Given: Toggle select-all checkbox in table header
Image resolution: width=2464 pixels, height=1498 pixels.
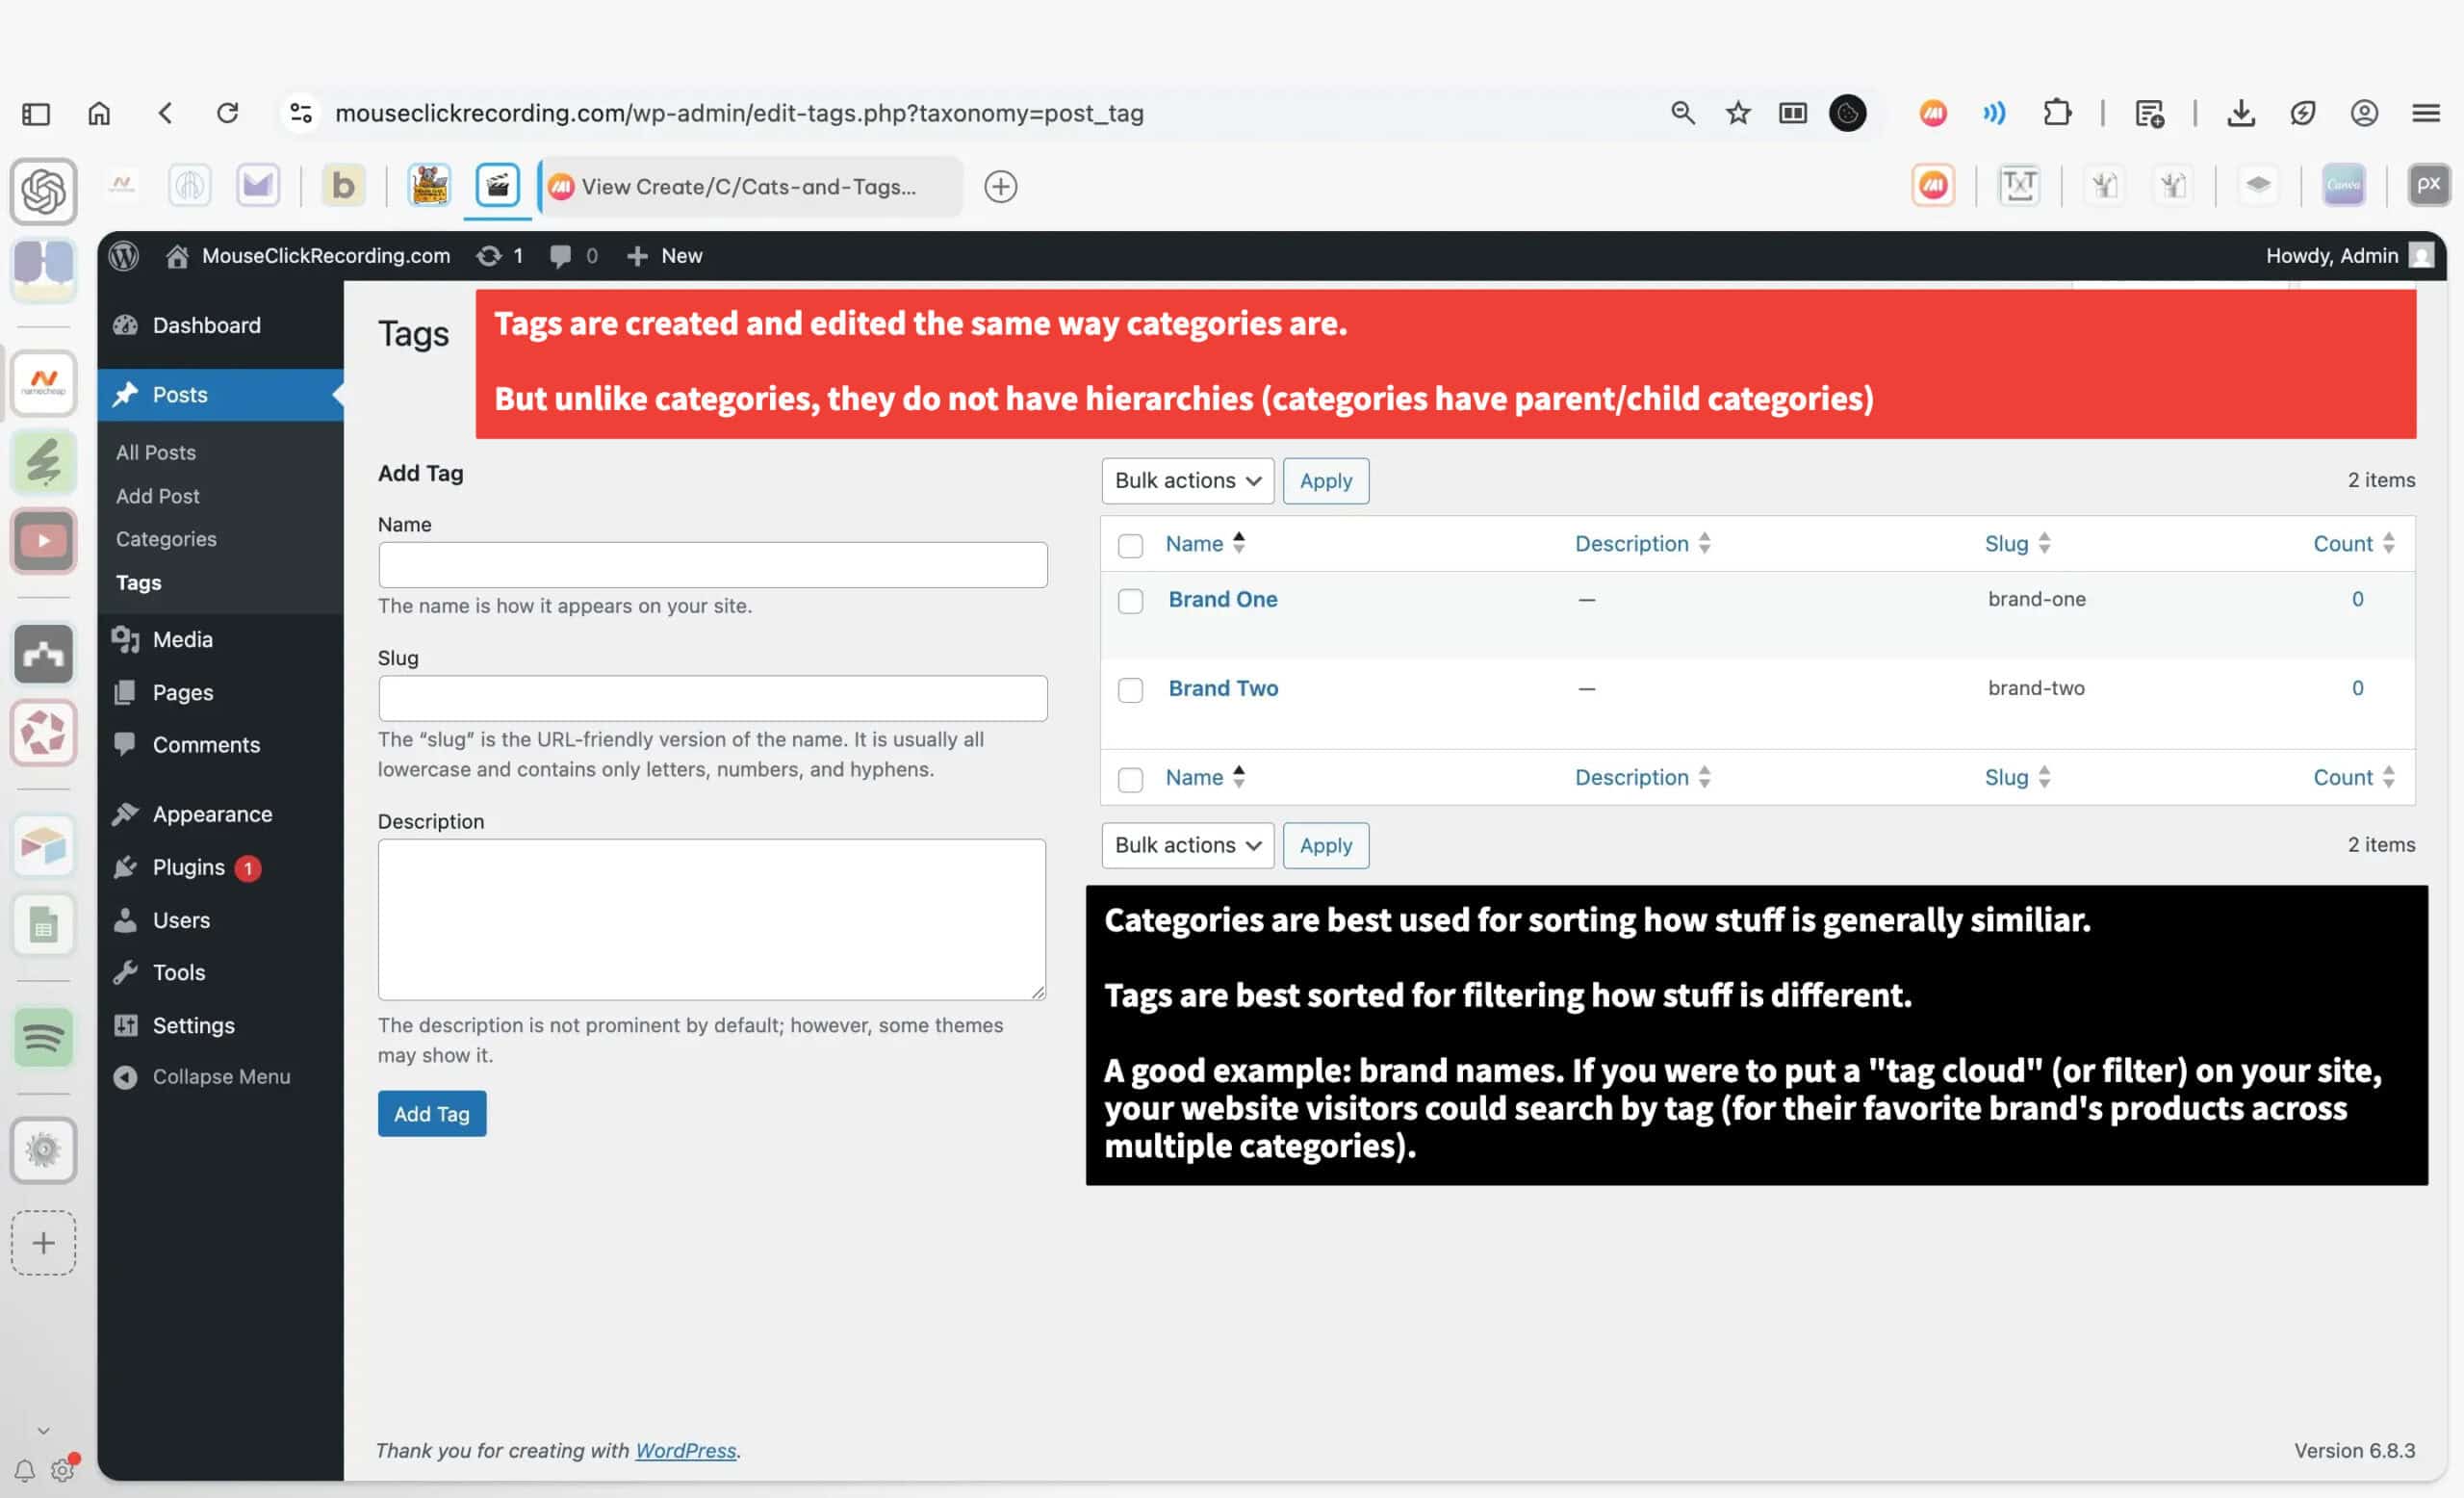Looking at the screenshot, I should (x=1130, y=545).
